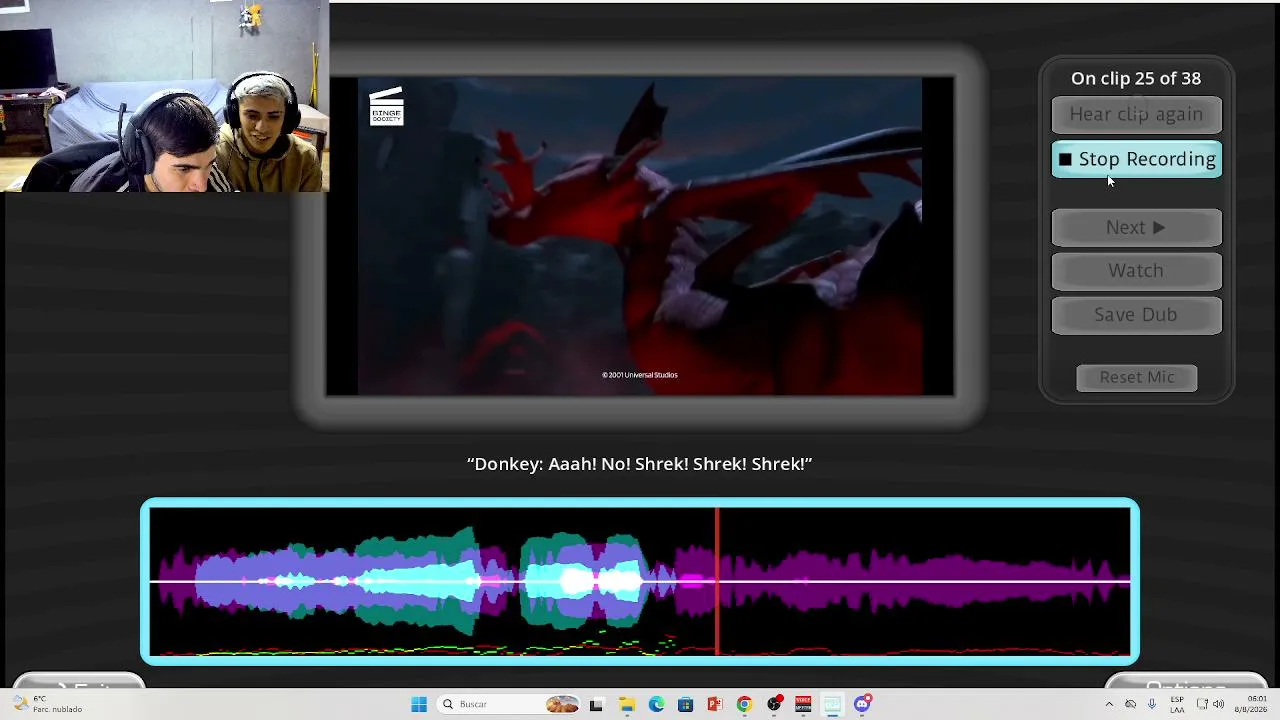Viewport: 1280px width, 720px height.
Task: Open Microsoft Store from the taskbar
Action: pos(685,704)
